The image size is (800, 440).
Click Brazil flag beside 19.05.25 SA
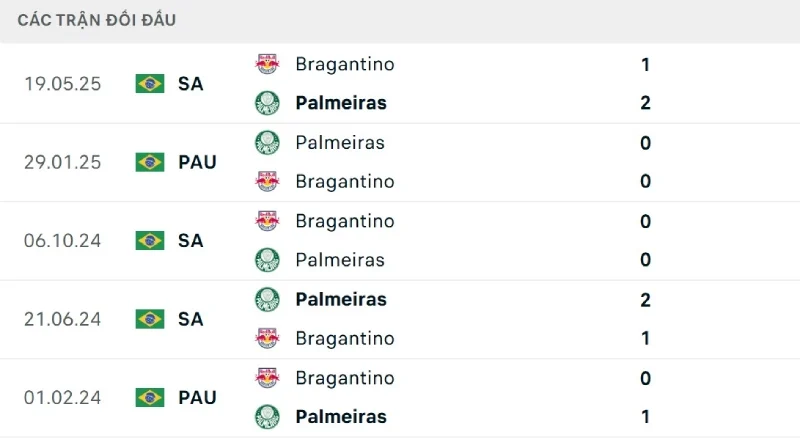coord(150,84)
